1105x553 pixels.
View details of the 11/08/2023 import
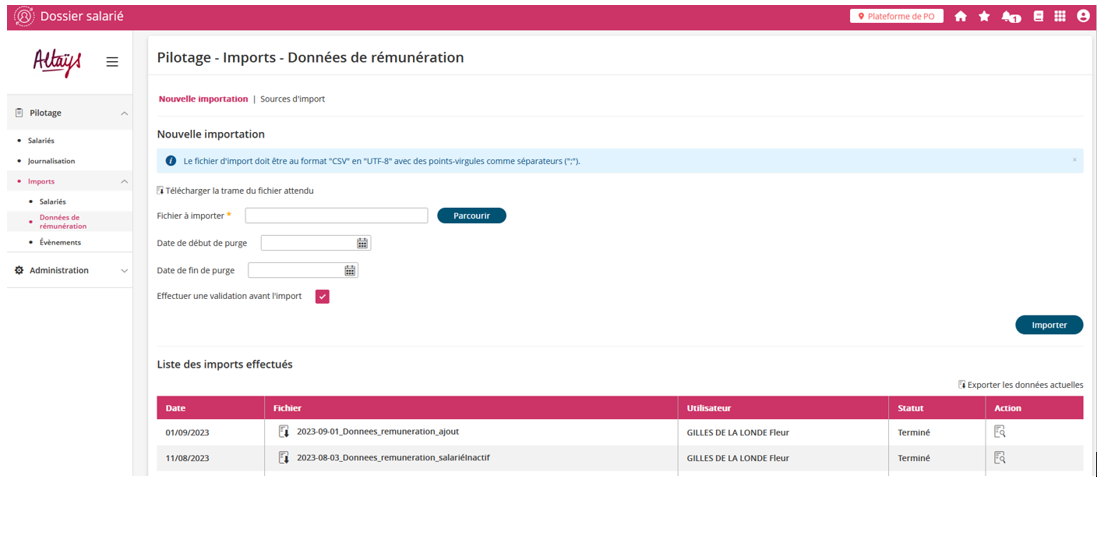pos(999,458)
